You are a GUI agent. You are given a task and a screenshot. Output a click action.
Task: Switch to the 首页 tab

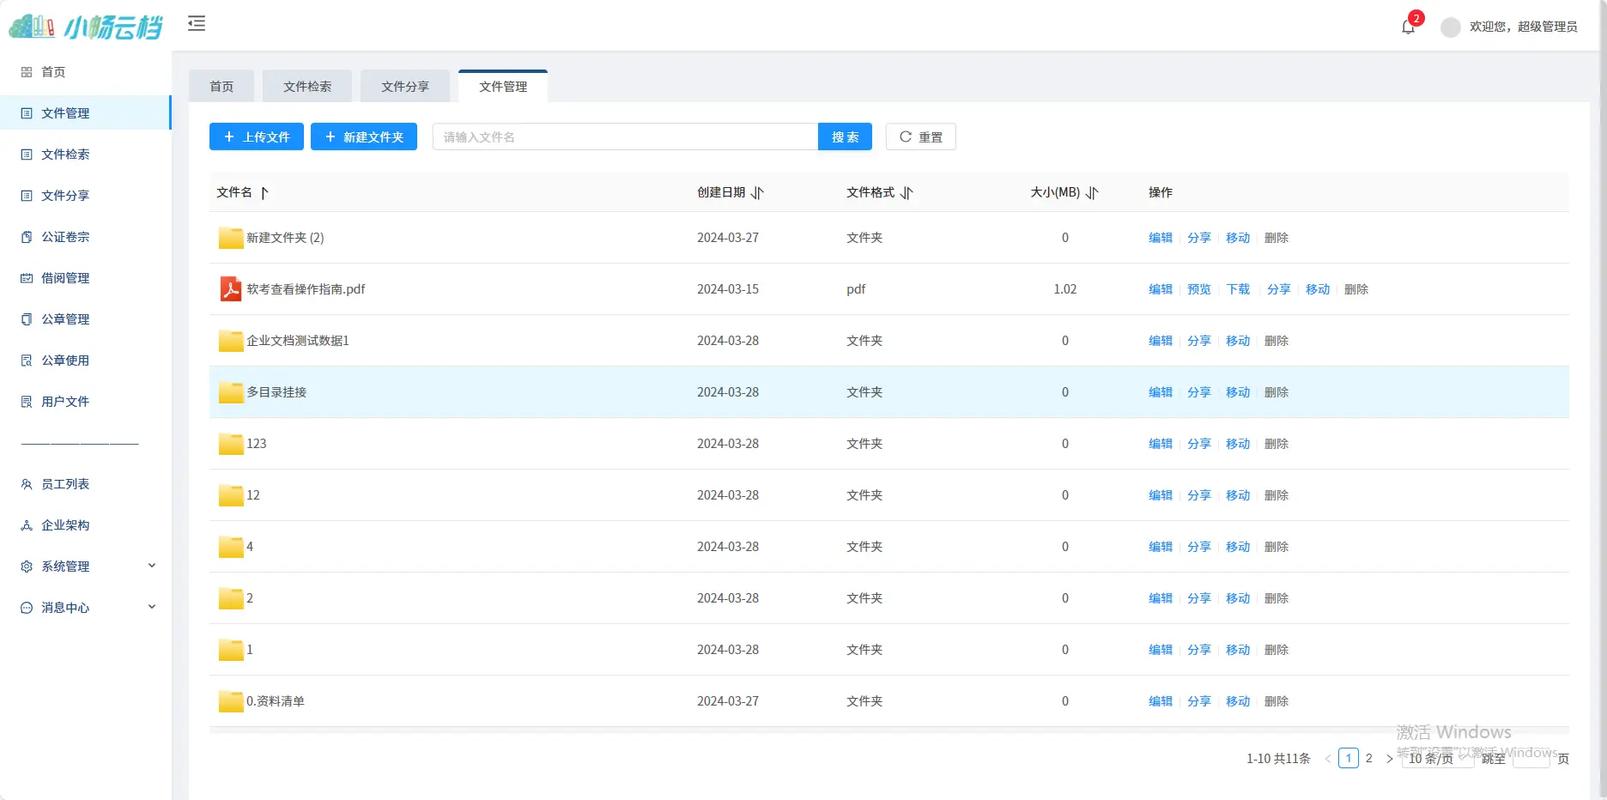[x=221, y=87]
